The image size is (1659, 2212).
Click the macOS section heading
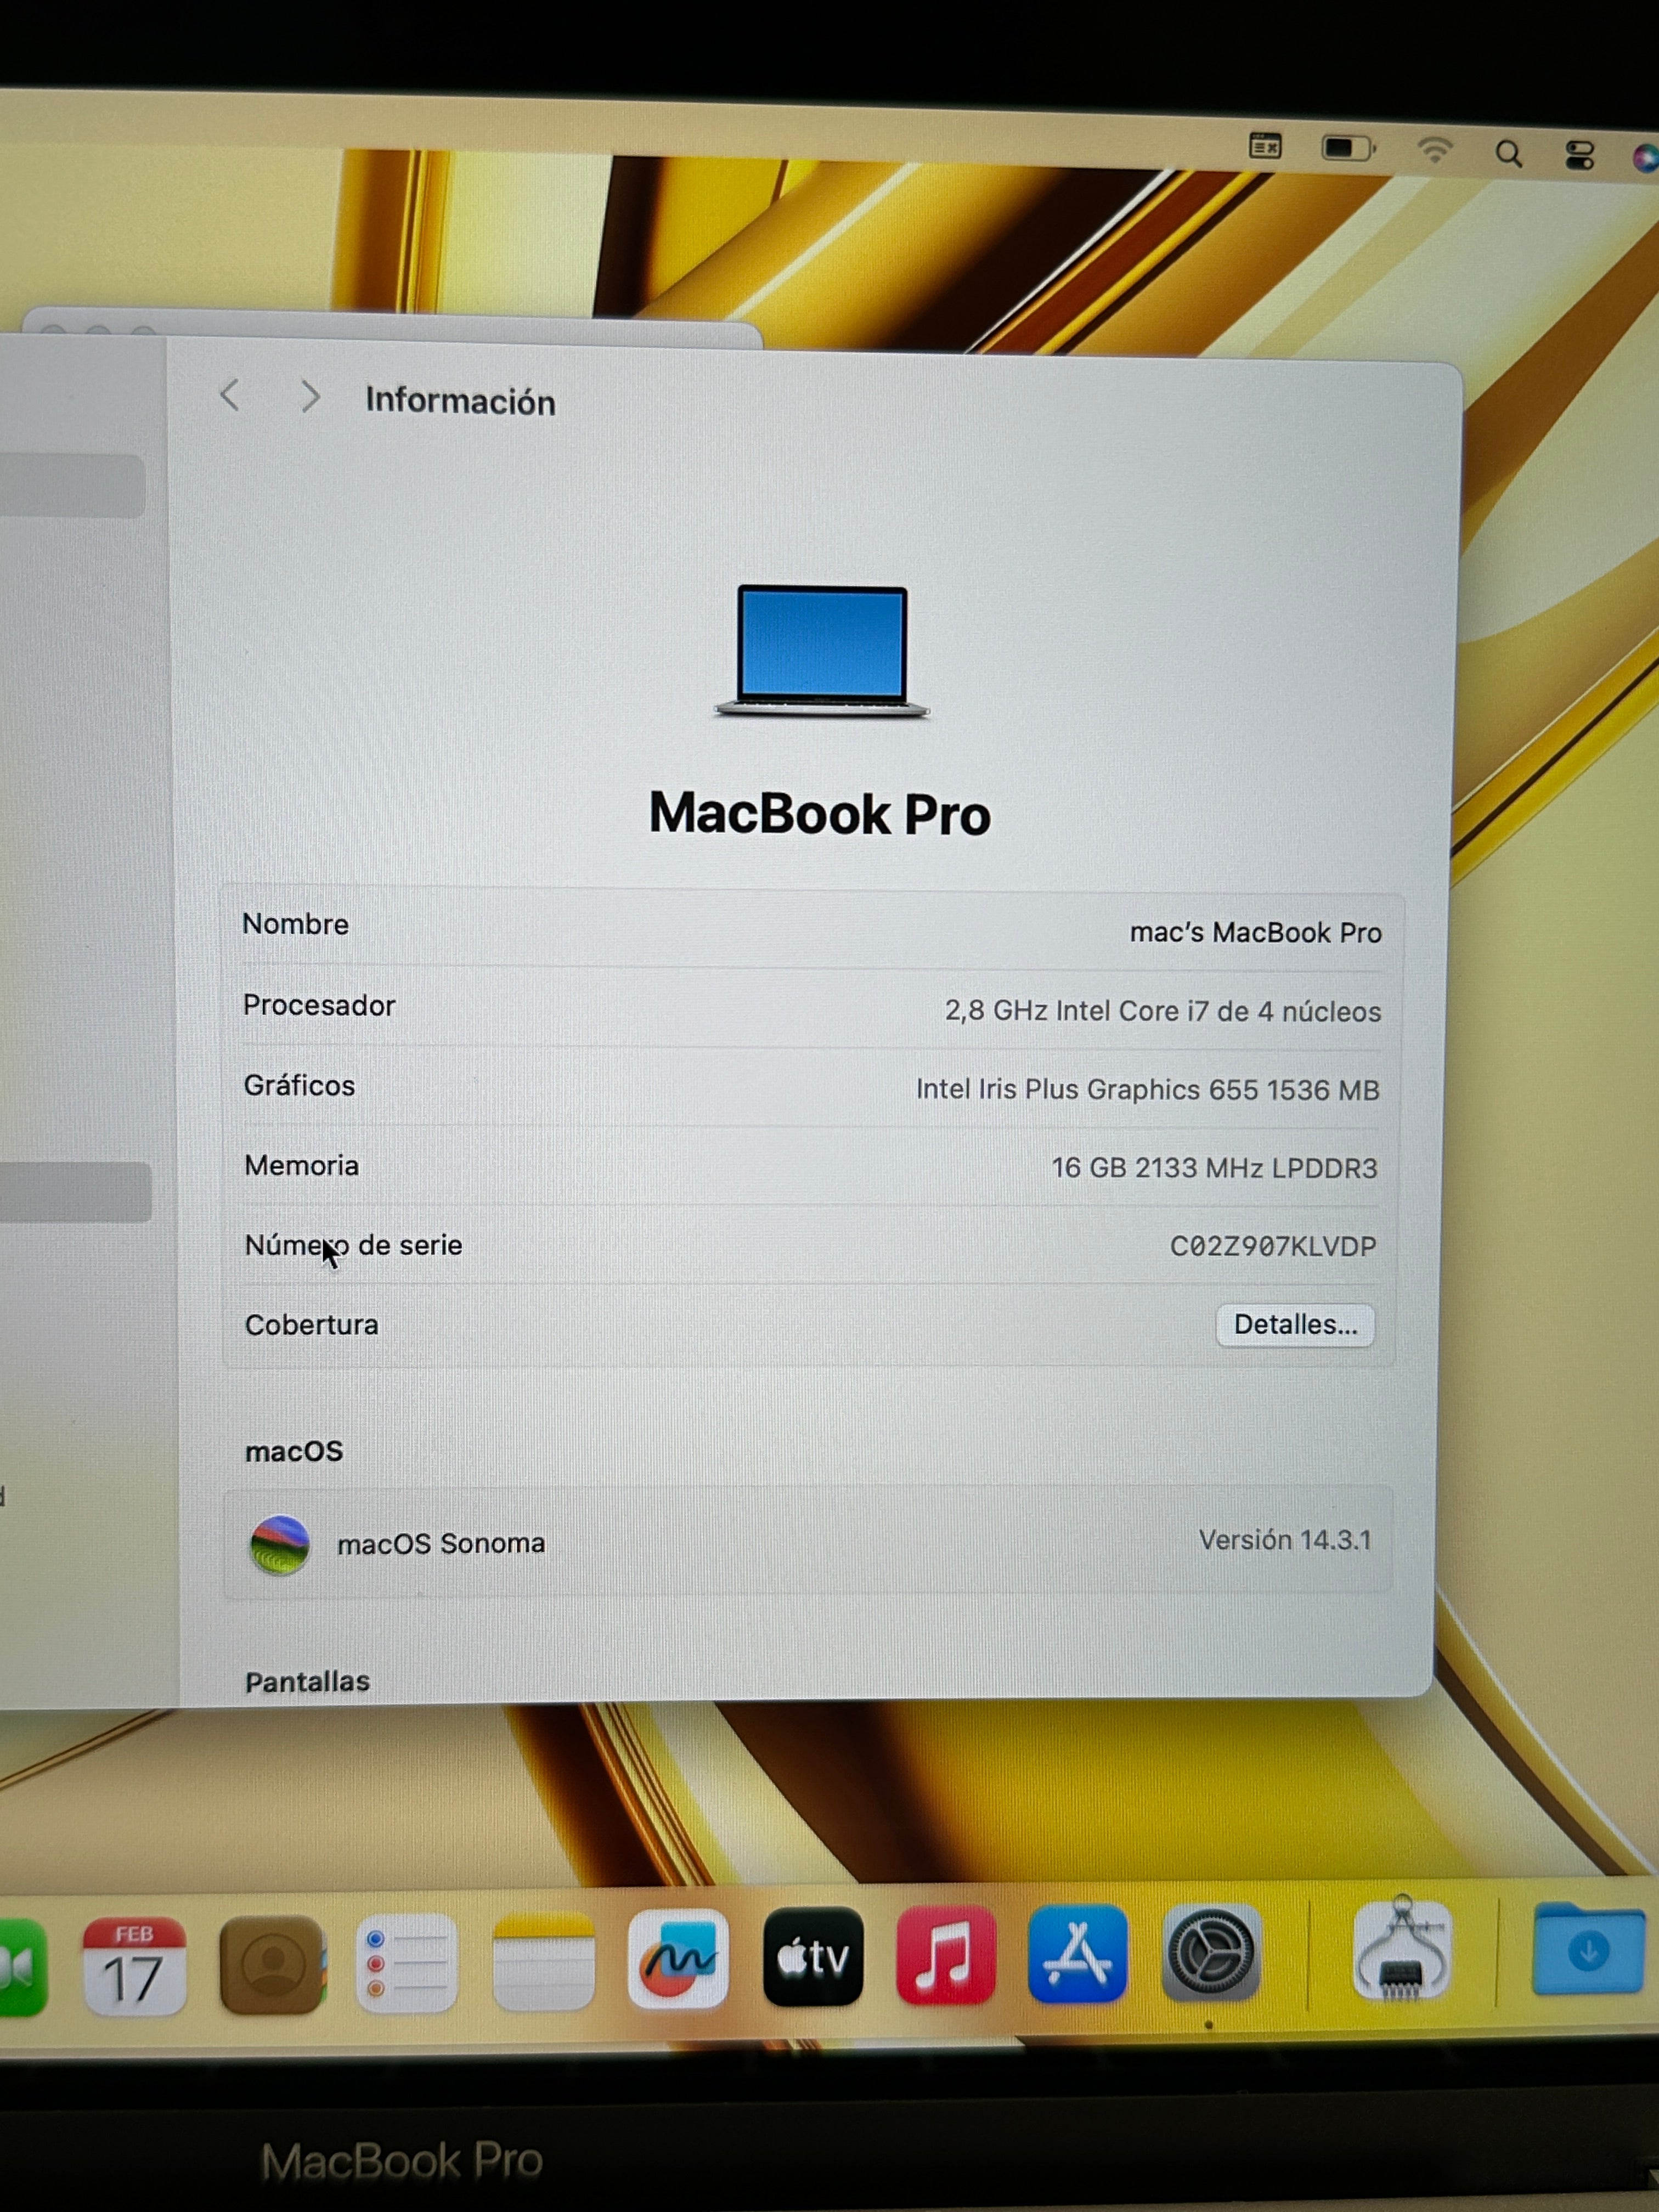point(294,1451)
